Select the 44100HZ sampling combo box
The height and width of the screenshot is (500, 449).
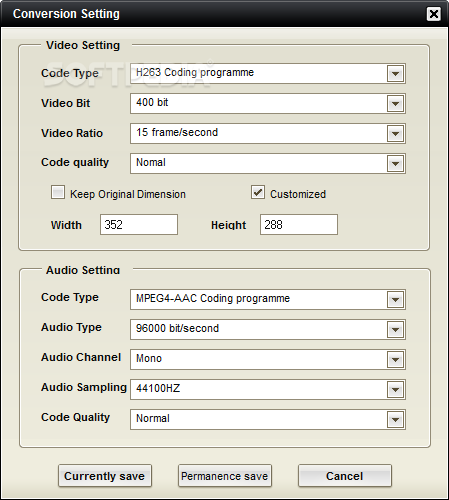tap(268, 390)
